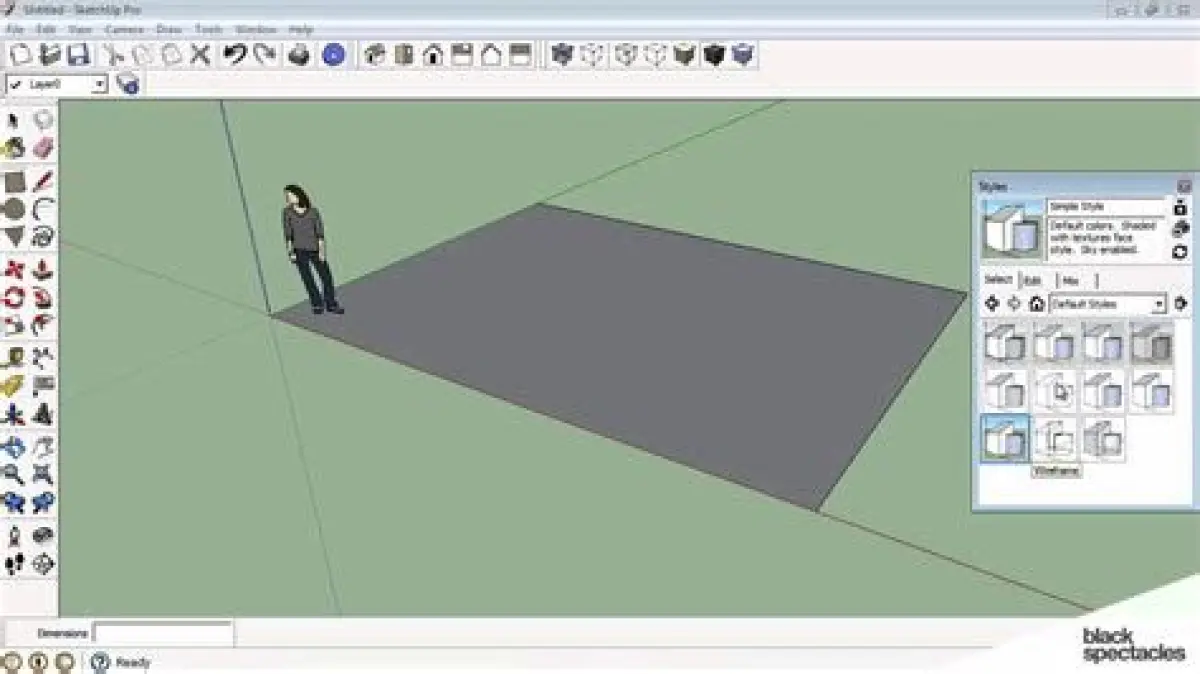Open the Layer0 layer dropdown
1200x674 pixels.
pos(99,85)
